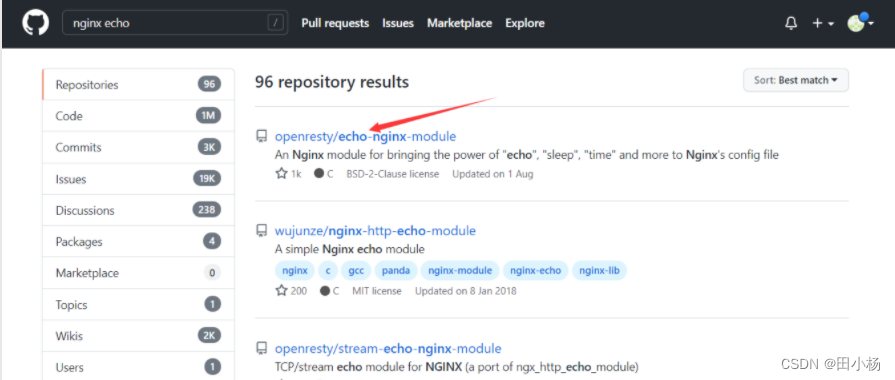The image size is (895, 380).
Task: Click 'Updated on 8 Jan 2018' text
Action: point(466,291)
